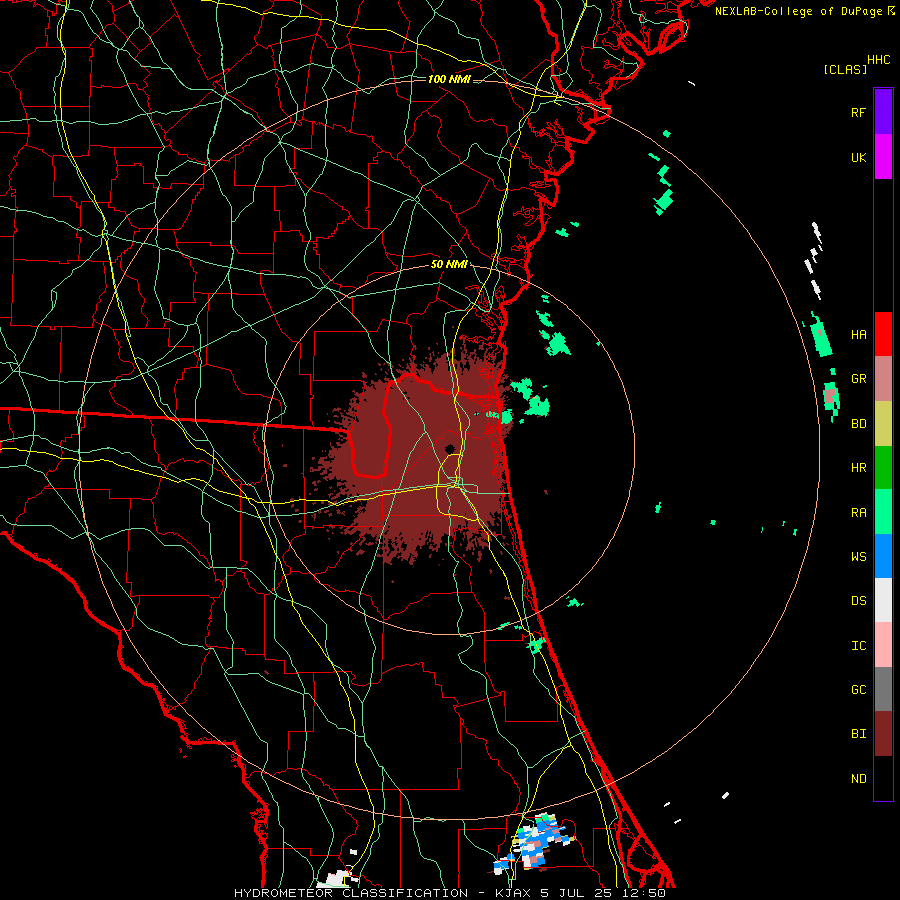The height and width of the screenshot is (900, 900).
Task: Click the 'RF' legend label
Action: click(x=859, y=112)
